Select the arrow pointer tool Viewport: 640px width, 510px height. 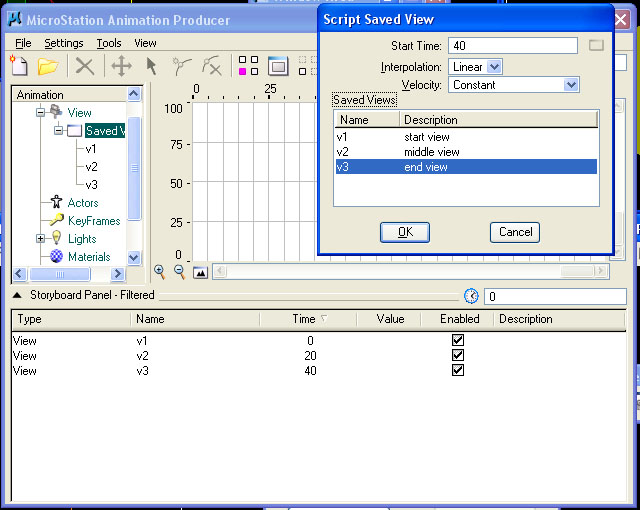click(x=151, y=66)
